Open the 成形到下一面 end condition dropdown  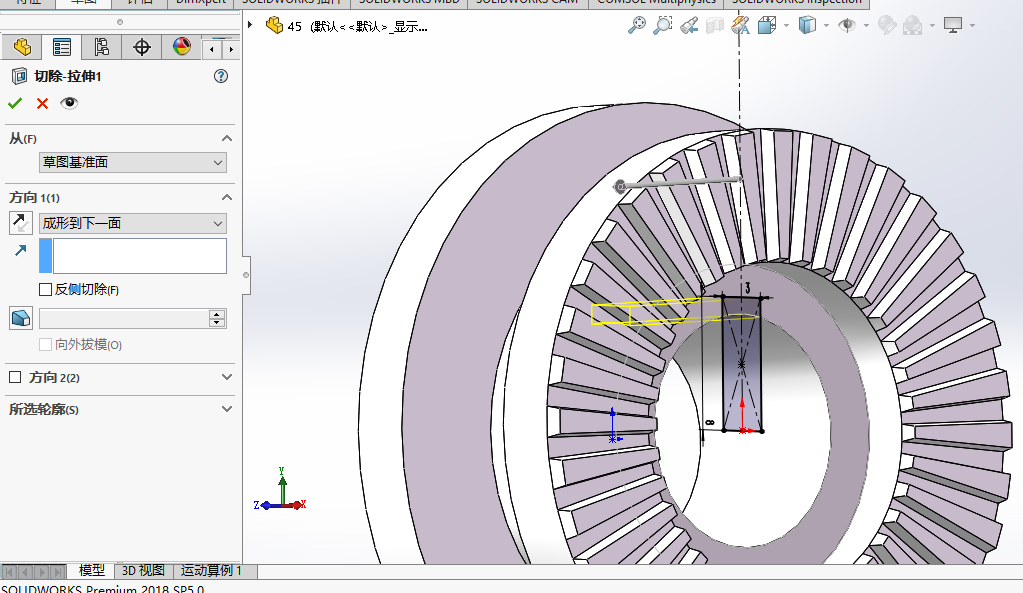pos(133,223)
